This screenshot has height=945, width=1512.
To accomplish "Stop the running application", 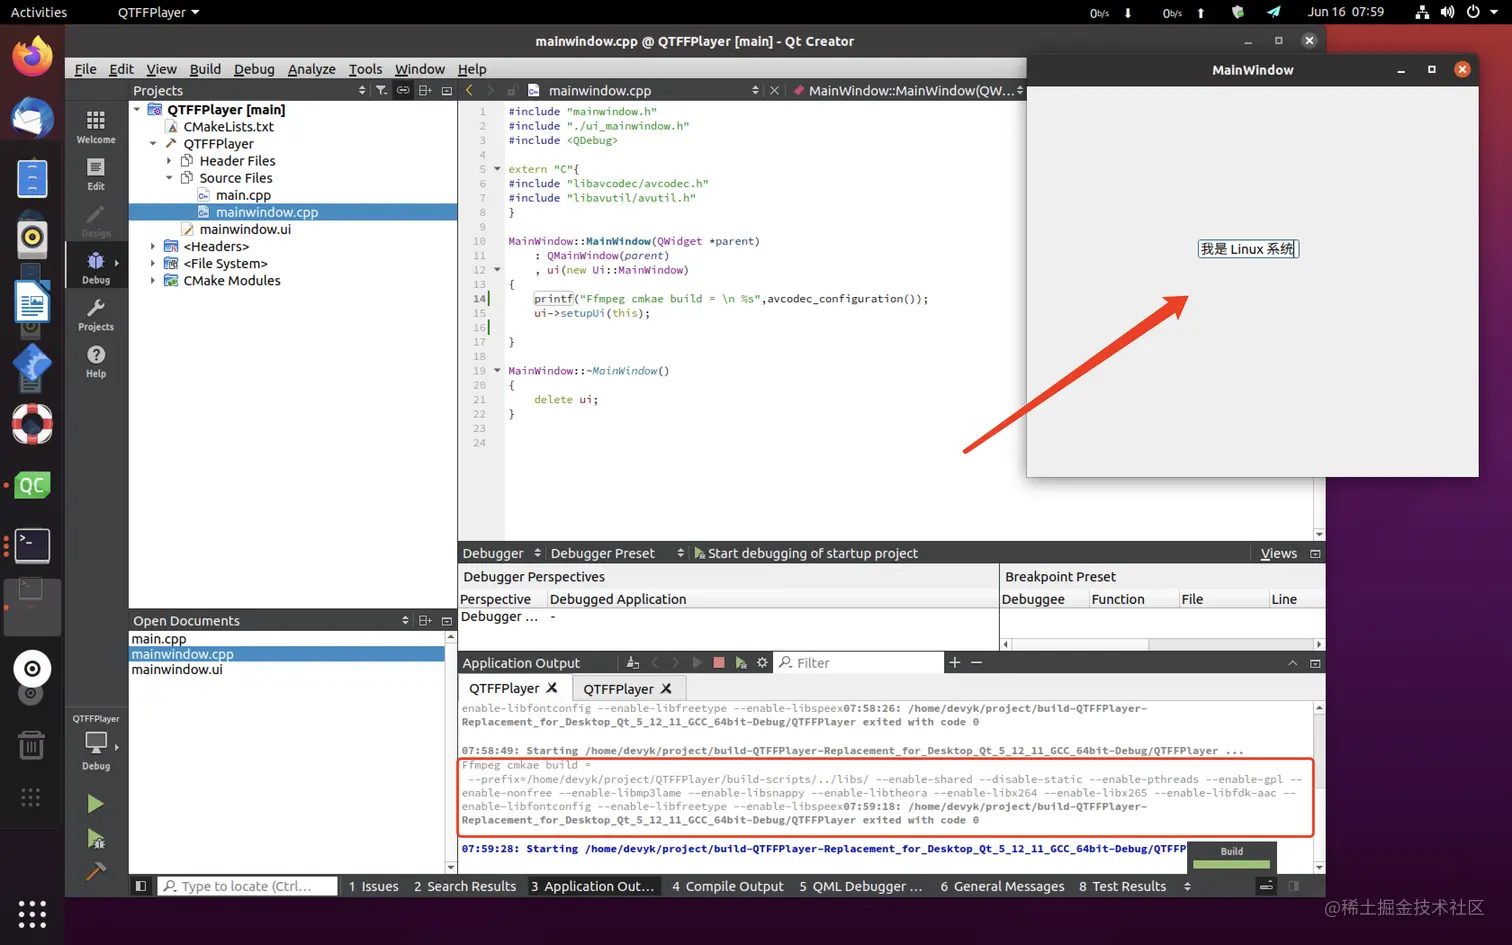I will (718, 663).
